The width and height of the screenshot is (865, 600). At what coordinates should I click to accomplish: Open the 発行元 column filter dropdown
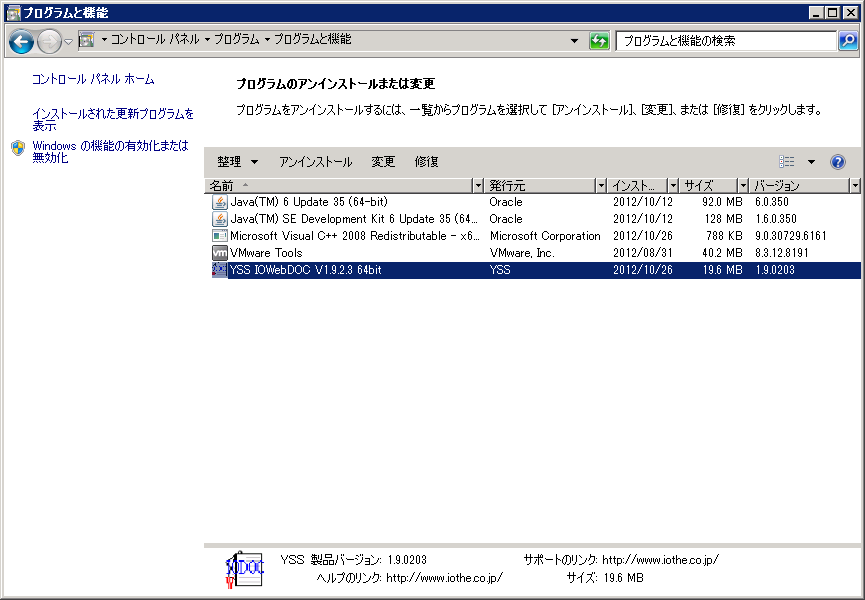601,186
